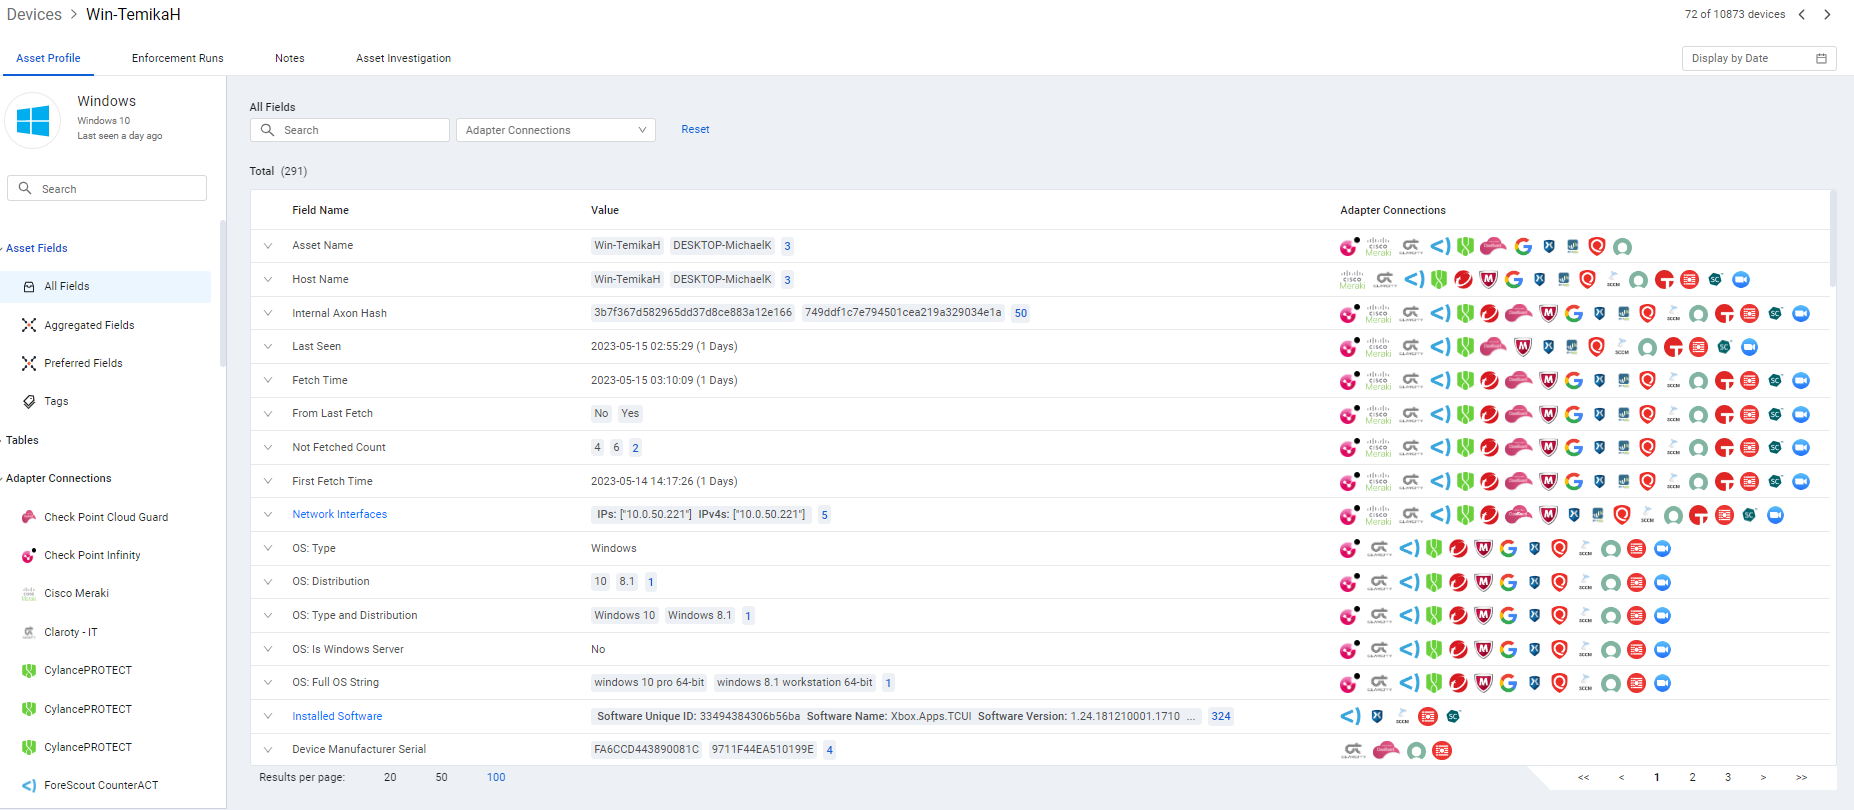Click the Windows 8.1 value in OS: Type and Distribution

pos(700,615)
